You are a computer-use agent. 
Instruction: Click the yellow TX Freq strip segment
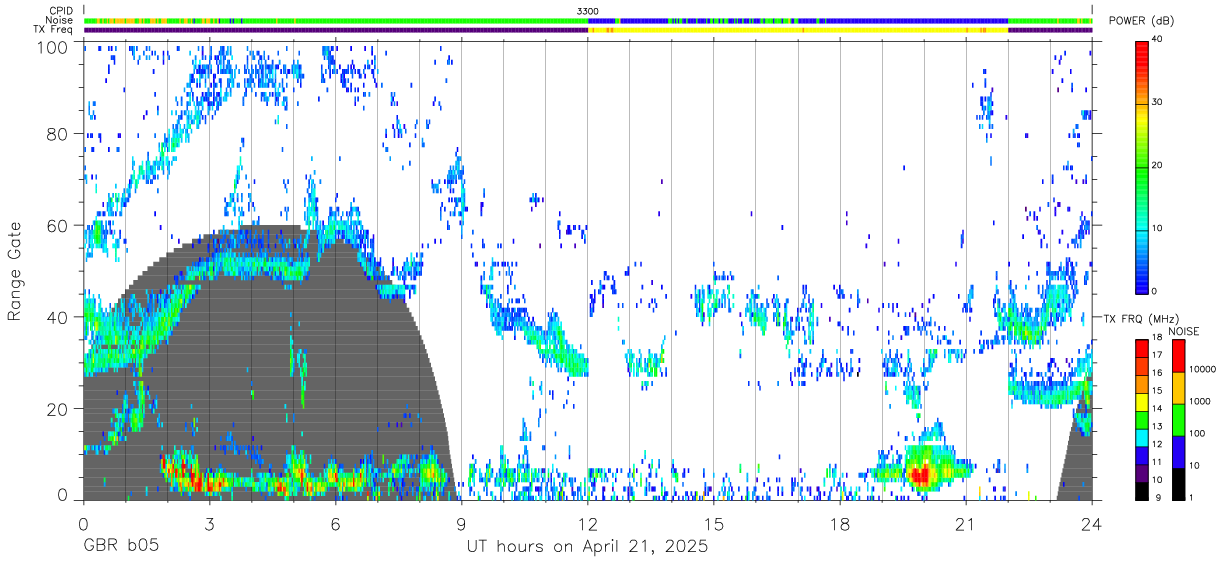tap(798, 30)
